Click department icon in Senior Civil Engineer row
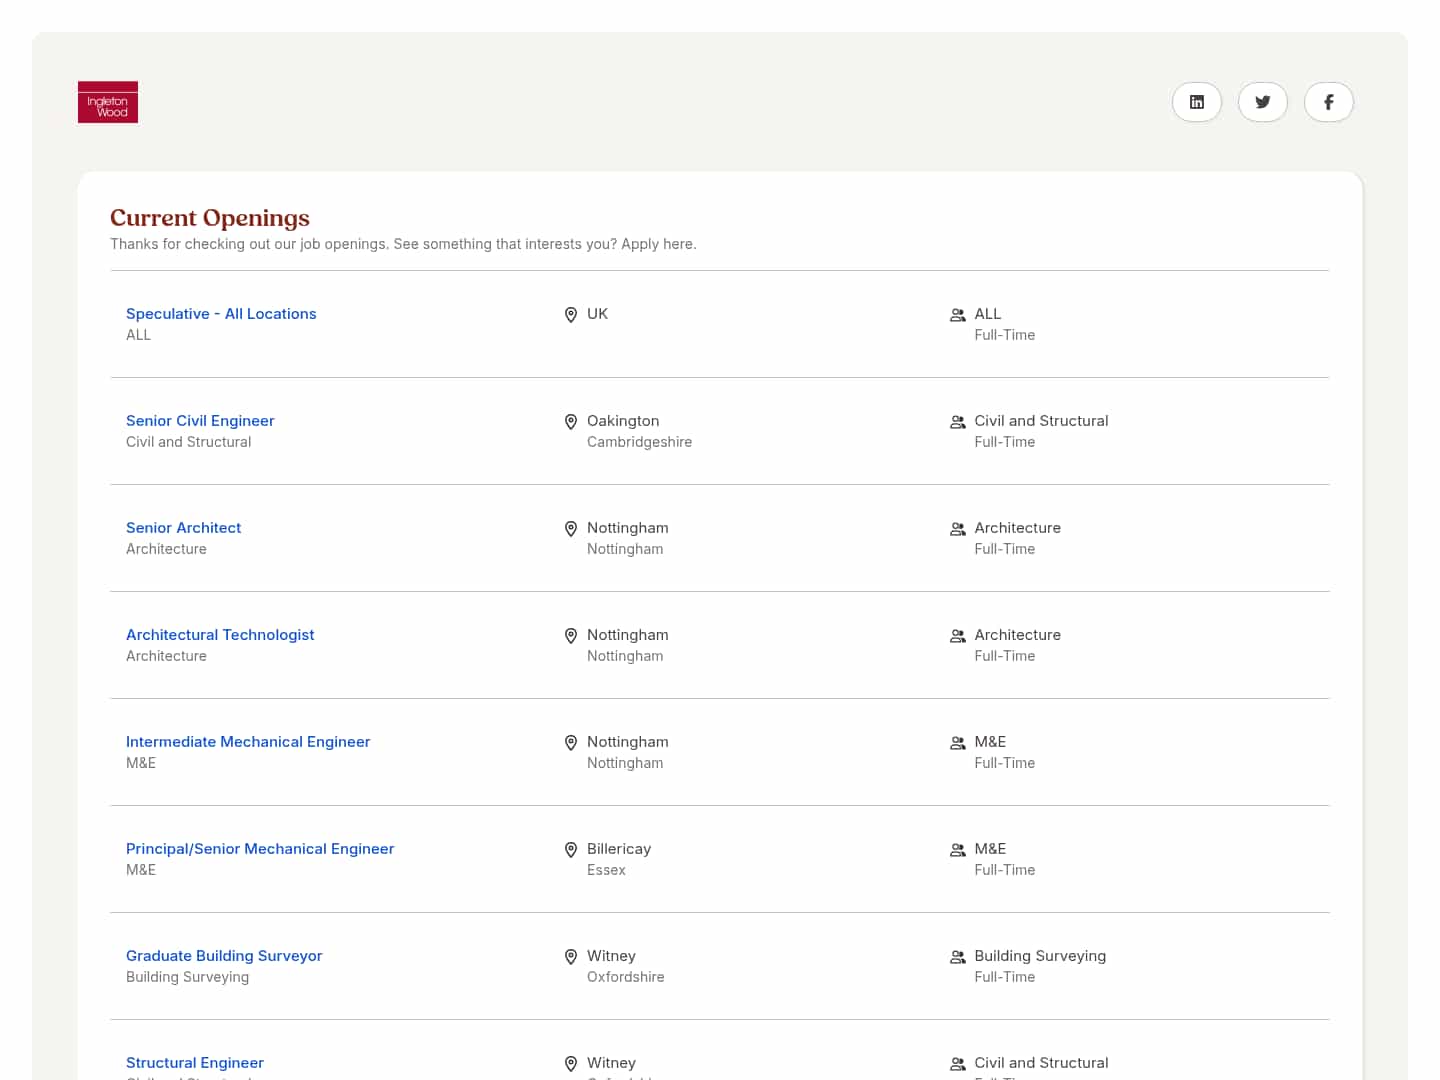 [958, 422]
